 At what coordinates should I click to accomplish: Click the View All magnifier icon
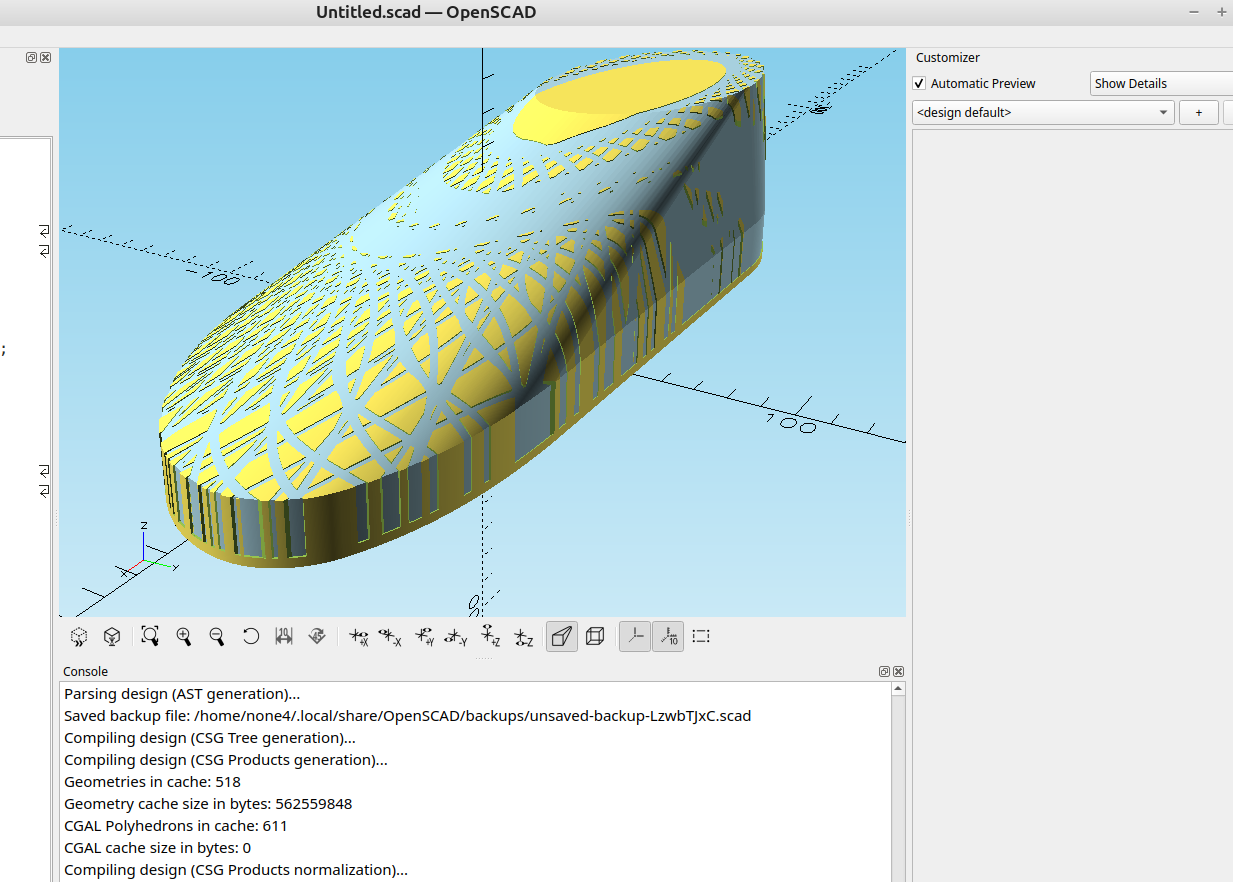point(150,636)
